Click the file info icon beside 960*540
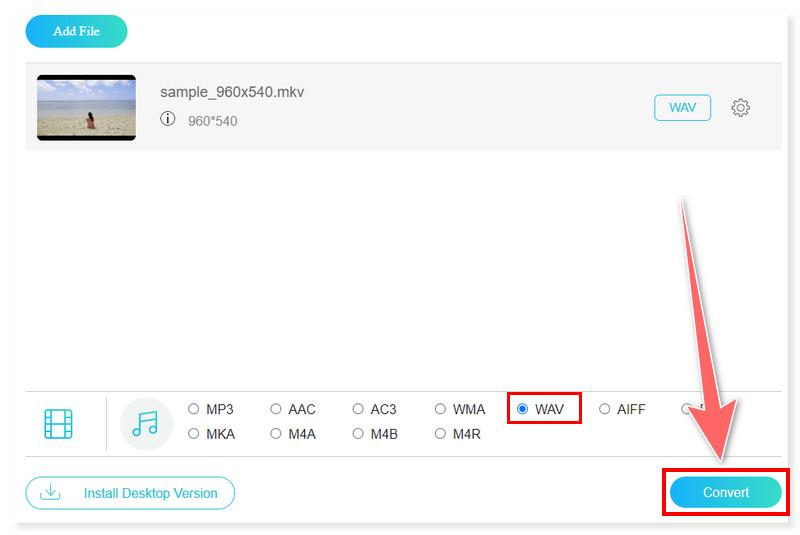Image resolution: width=800 pixels, height=535 pixels. coord(167,119)
